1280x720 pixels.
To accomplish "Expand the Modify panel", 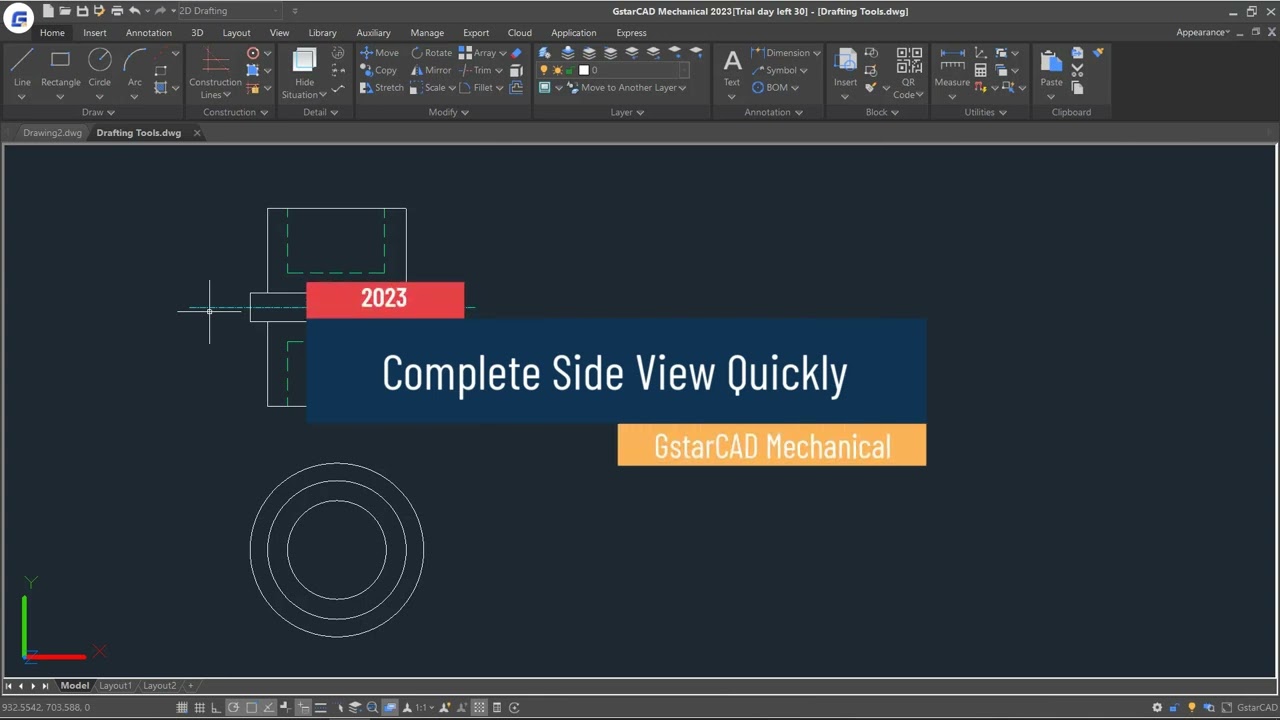I will tap(448, 112).
